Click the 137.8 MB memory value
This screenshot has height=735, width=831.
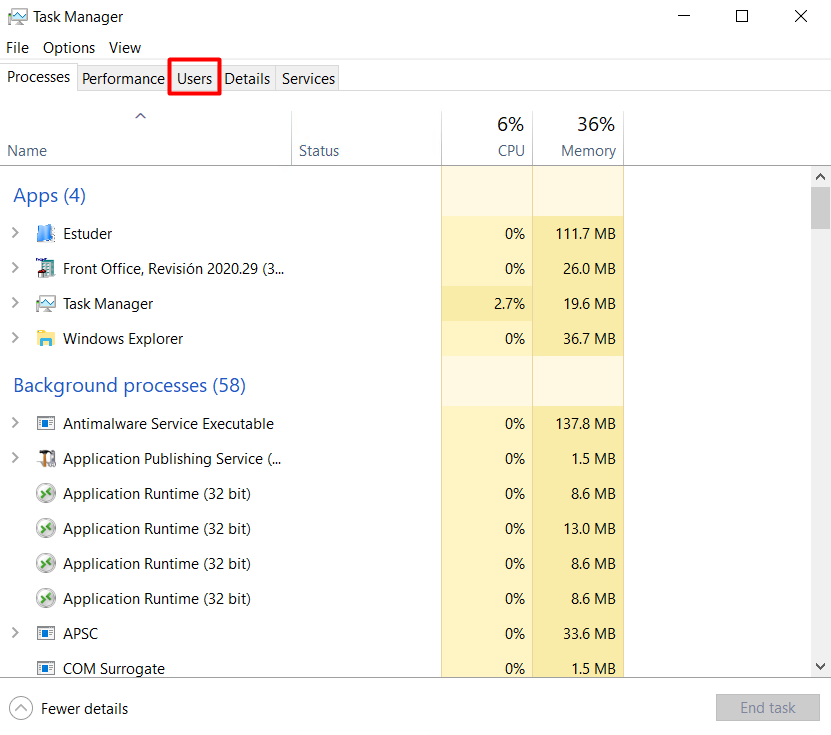tap(586, 423)
